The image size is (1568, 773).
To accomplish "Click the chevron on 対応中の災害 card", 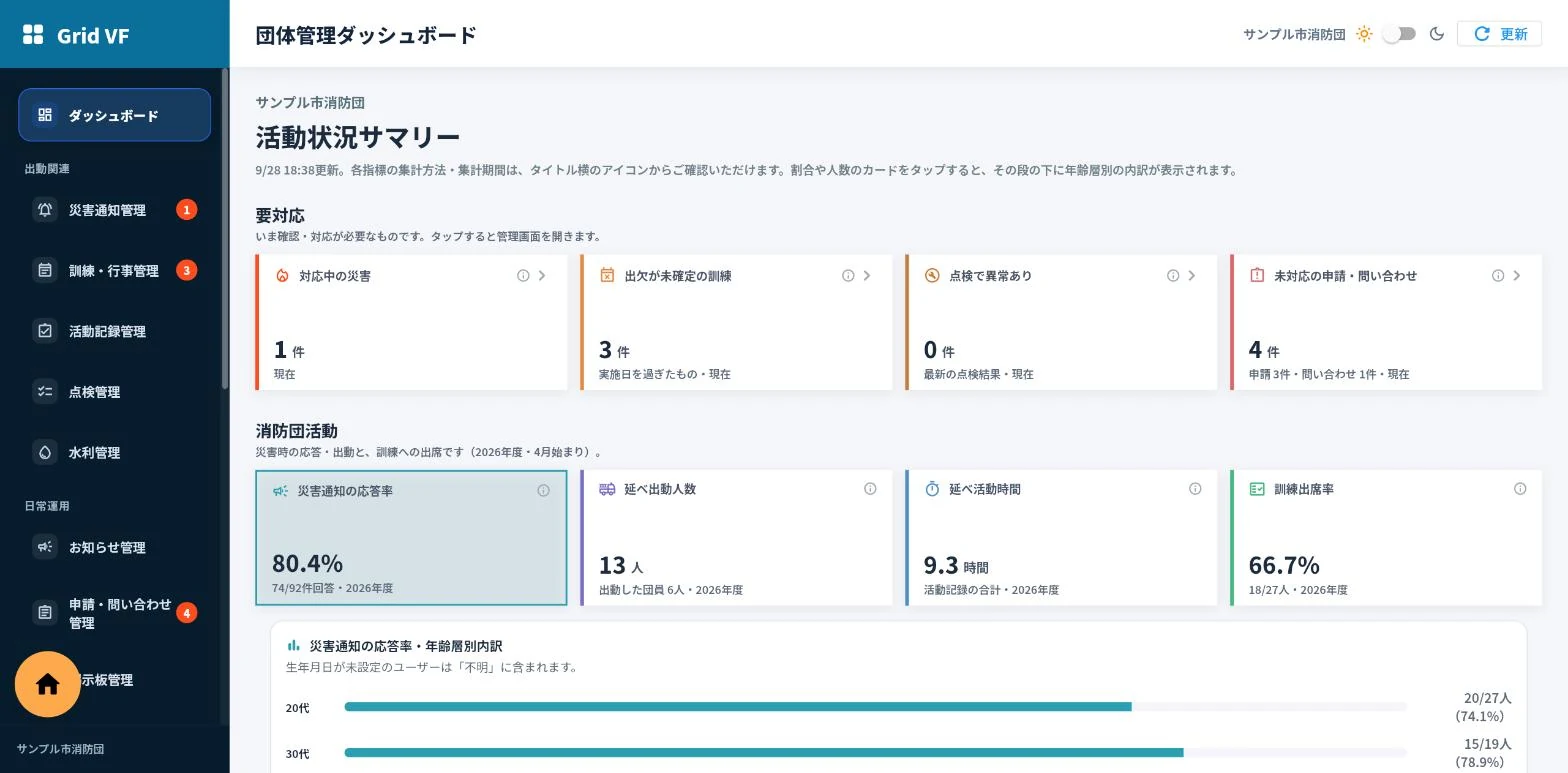I will tap(542, 276).
